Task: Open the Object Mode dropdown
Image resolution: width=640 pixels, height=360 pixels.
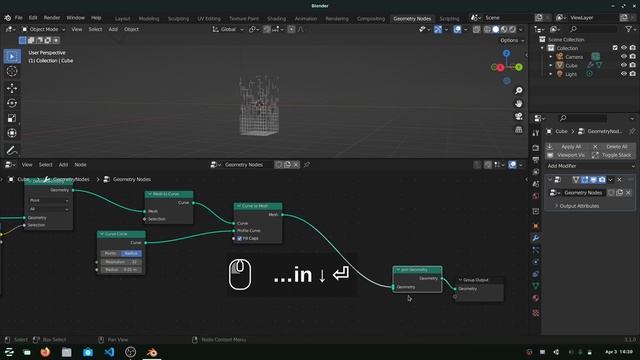Action: (43, 29)
